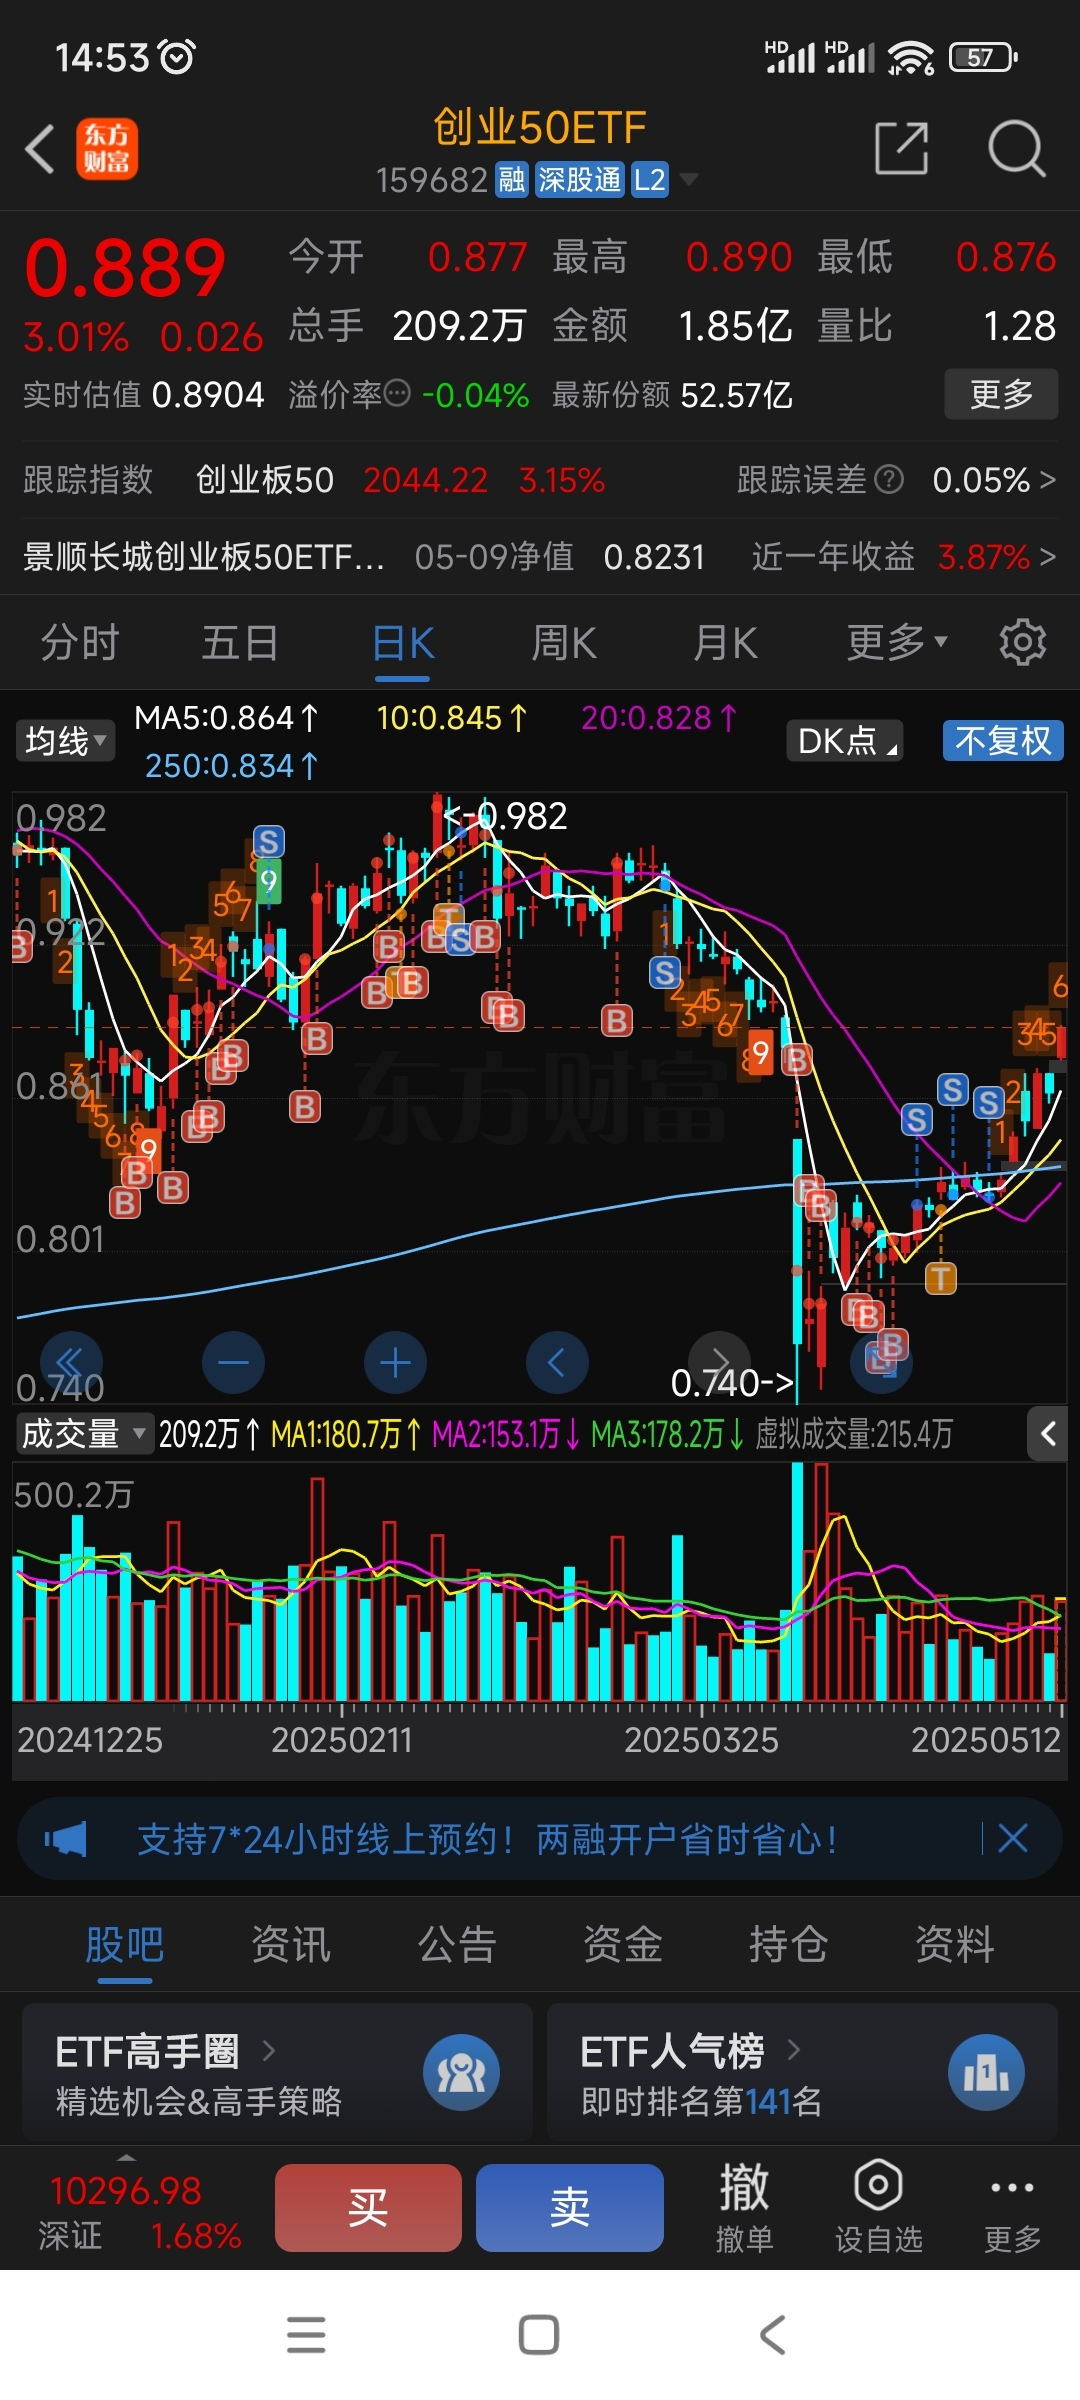Tap the 跟踪误差 question mark icon

(889, 480)
